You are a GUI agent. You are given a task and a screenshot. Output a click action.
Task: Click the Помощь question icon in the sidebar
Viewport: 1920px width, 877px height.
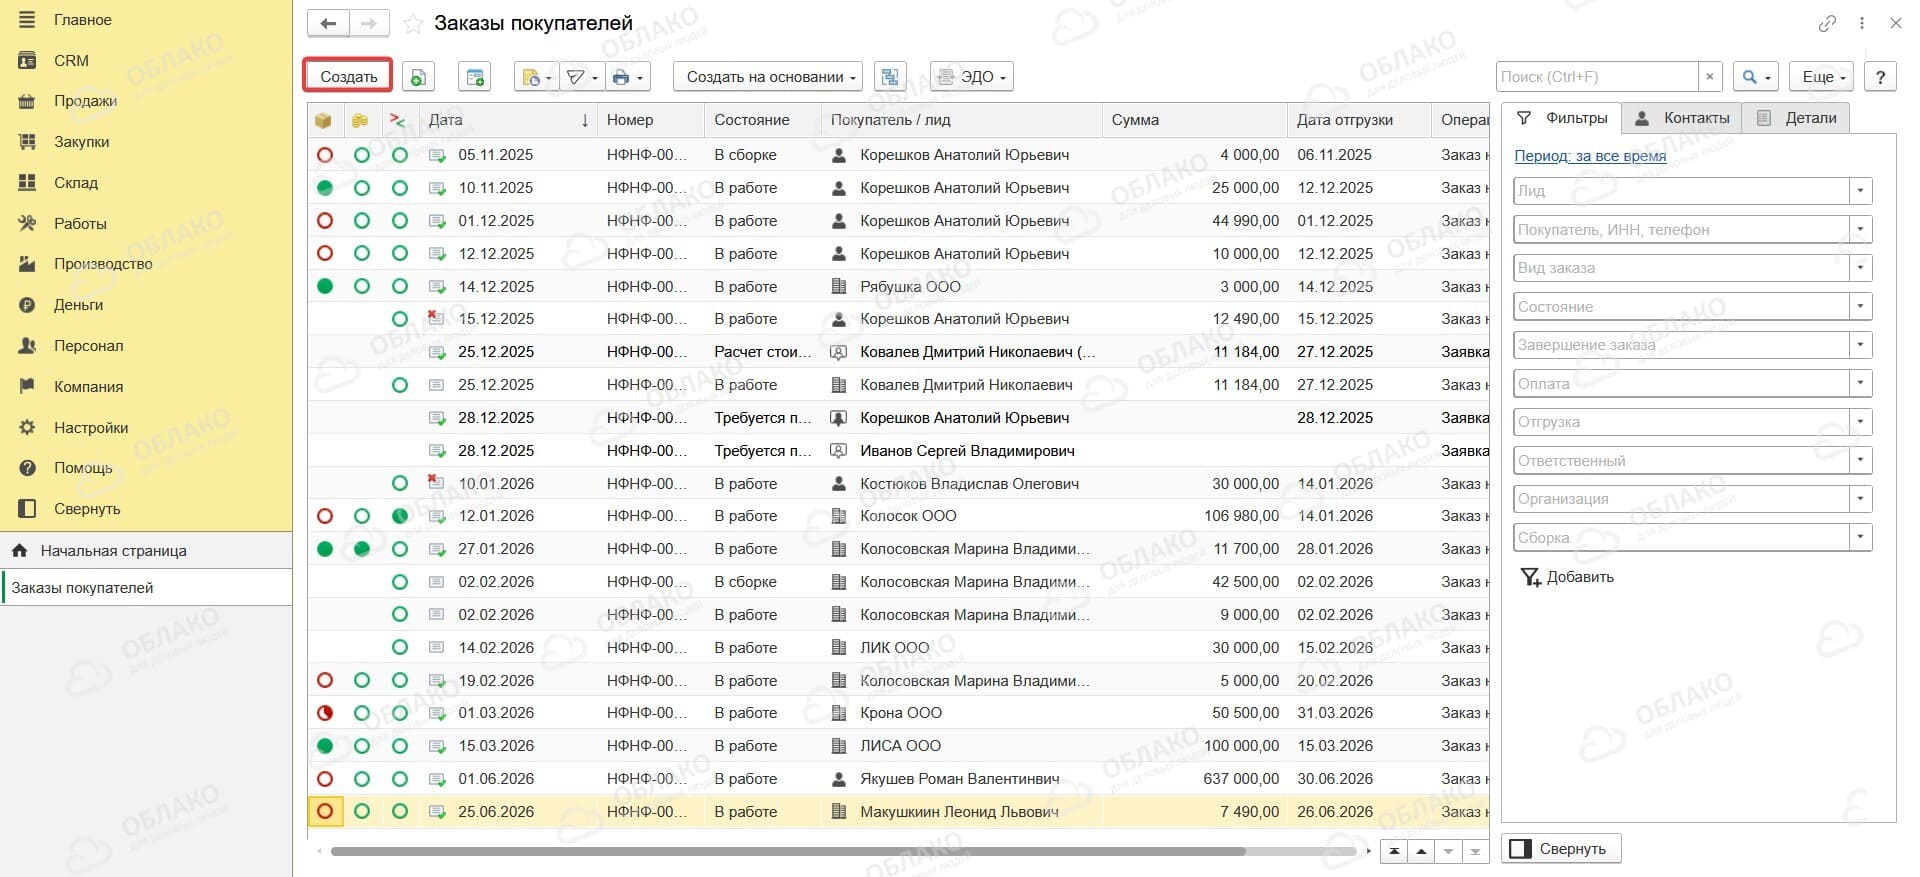tap(27, 468)
